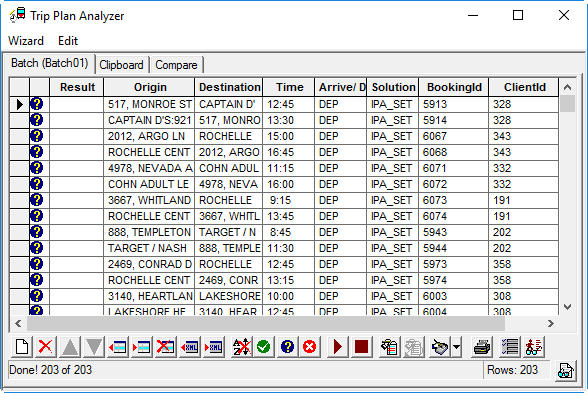Viewport: 588px width, 393px height.
Task: Click the horizontal scrollbar right arrow
Action: [550, 324]
